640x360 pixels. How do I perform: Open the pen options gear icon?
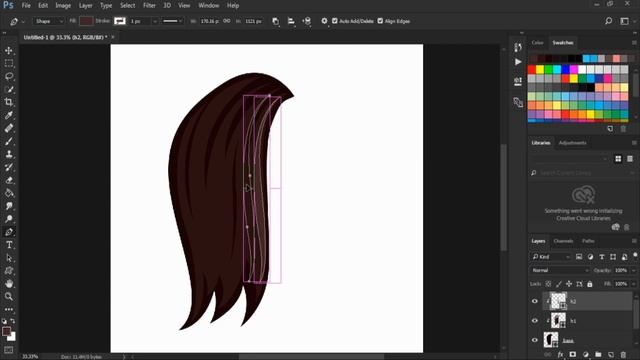click(324, 21)
